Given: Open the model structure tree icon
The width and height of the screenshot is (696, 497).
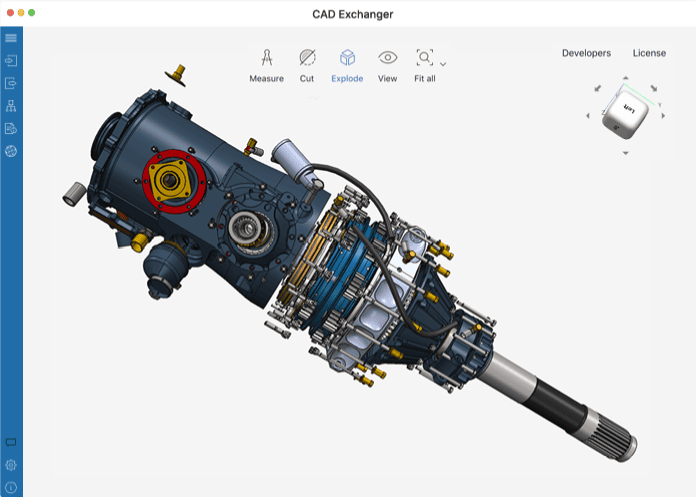Looking at the screenshot, I should pos(11,106).
